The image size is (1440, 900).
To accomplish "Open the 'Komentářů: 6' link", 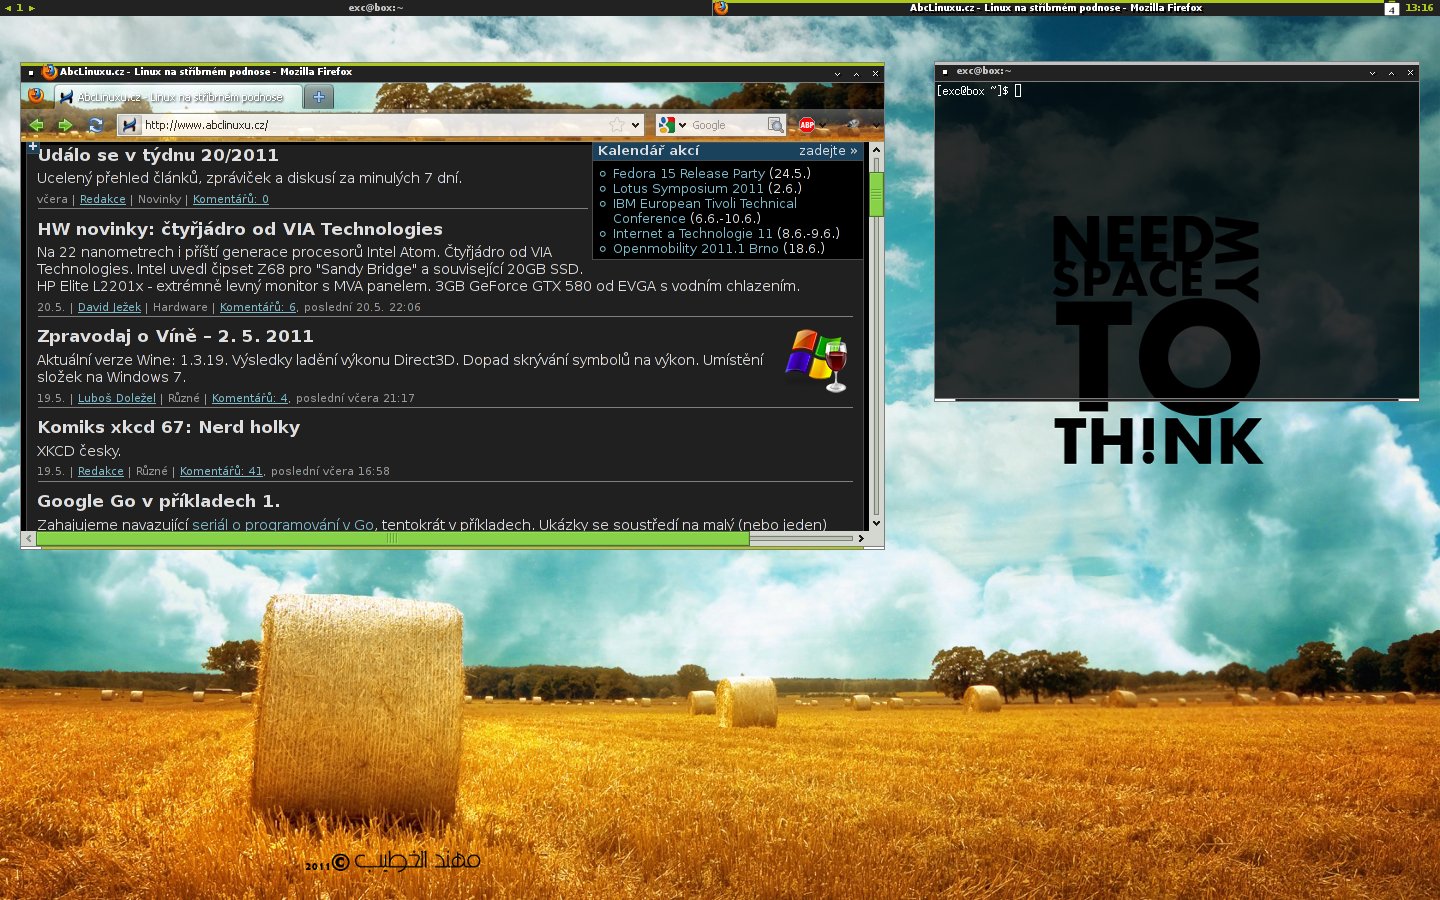I will (x=258, y=307).
